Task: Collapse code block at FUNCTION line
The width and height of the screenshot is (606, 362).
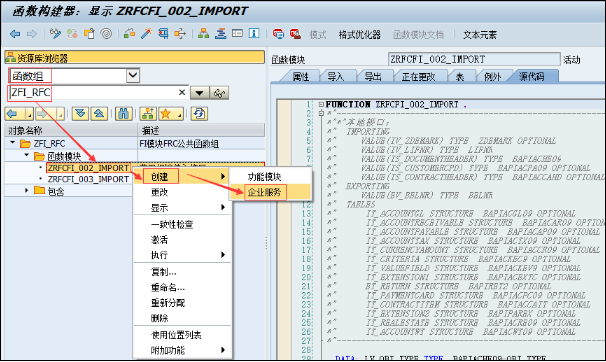Action: (321, 104)
